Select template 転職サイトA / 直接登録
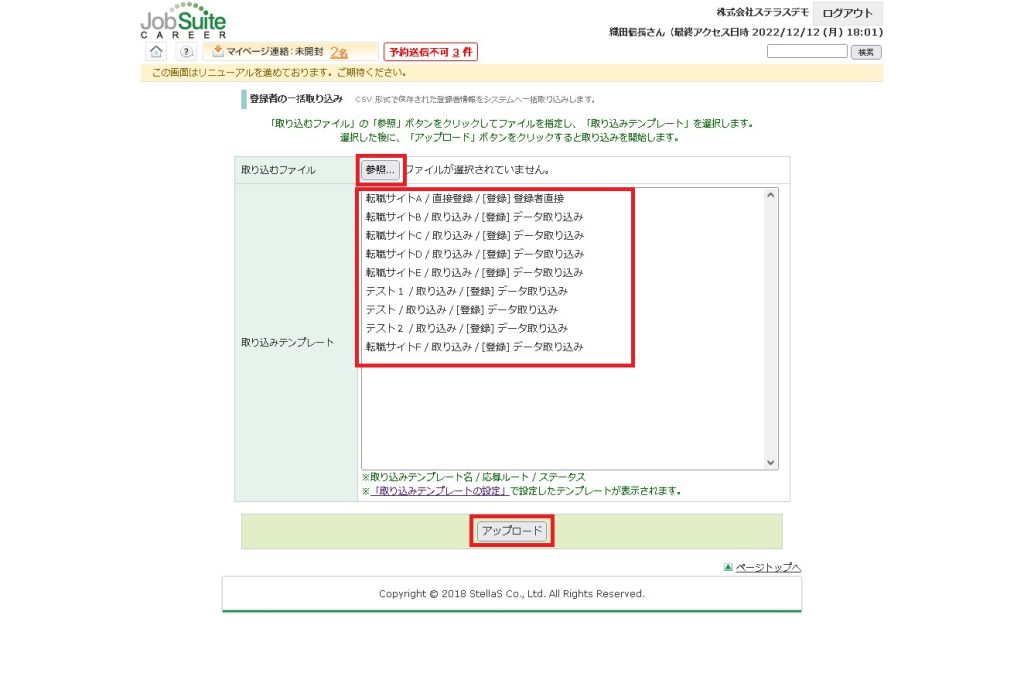1024x680 pixels. pyautogui.click(x=464, y=199)
